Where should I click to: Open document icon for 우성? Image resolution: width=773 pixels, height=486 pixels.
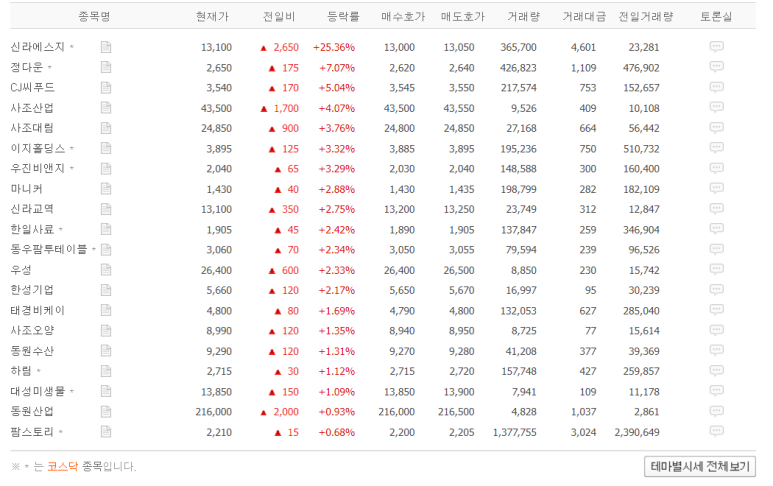point(106,270)
